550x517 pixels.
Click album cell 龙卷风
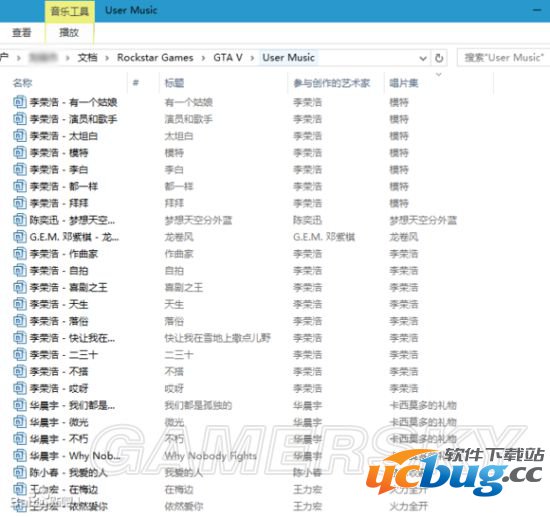(404, 237)
